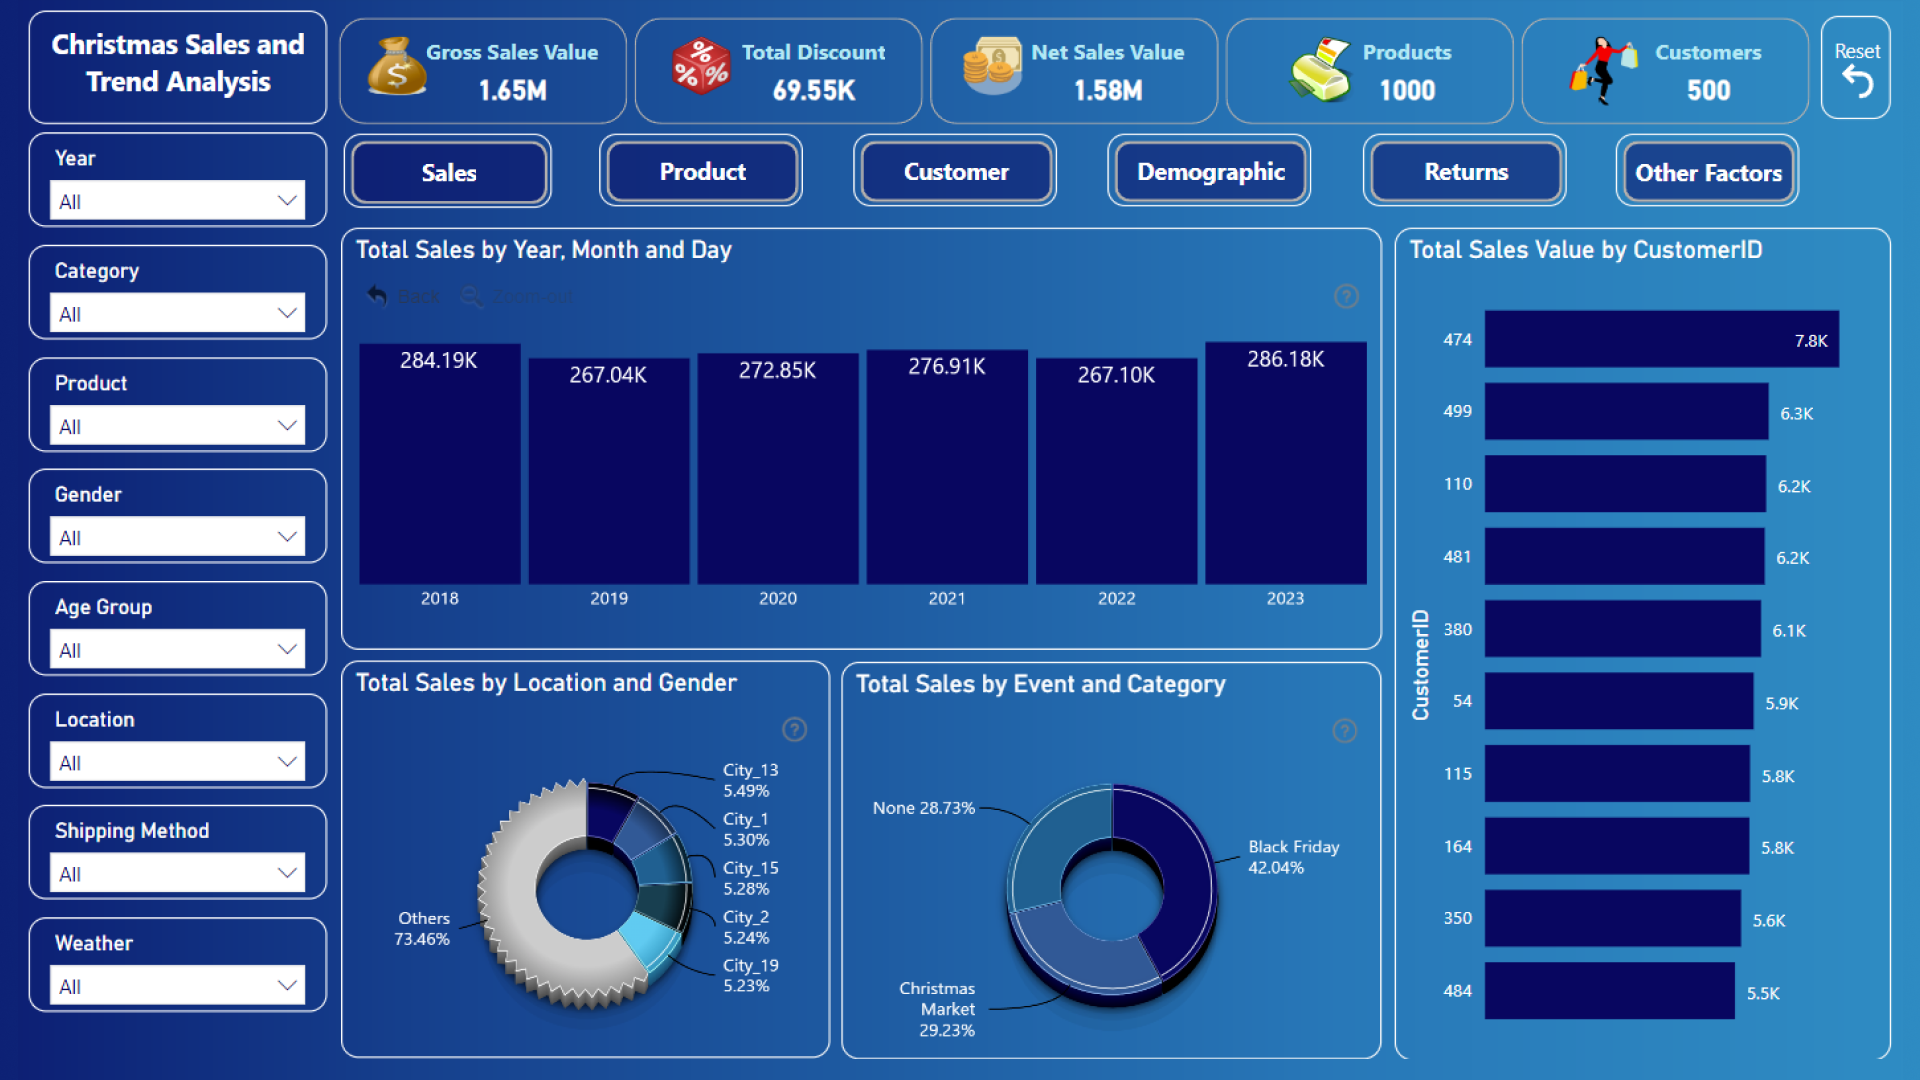This screenshot has height=1080, width=1920.
Task: Open the Weather dropdown
Action: pyautogui.click(x=177, y=986)
